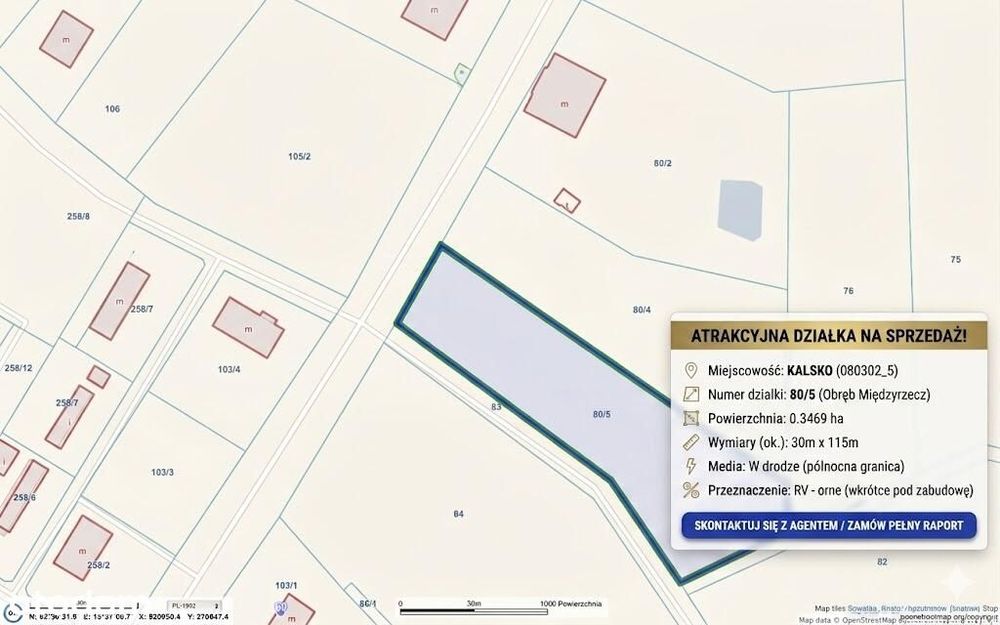Click the Powierzchnia 0.3469 ha text
Screen dimensions: 1000x625
click(x=776, y=418)
